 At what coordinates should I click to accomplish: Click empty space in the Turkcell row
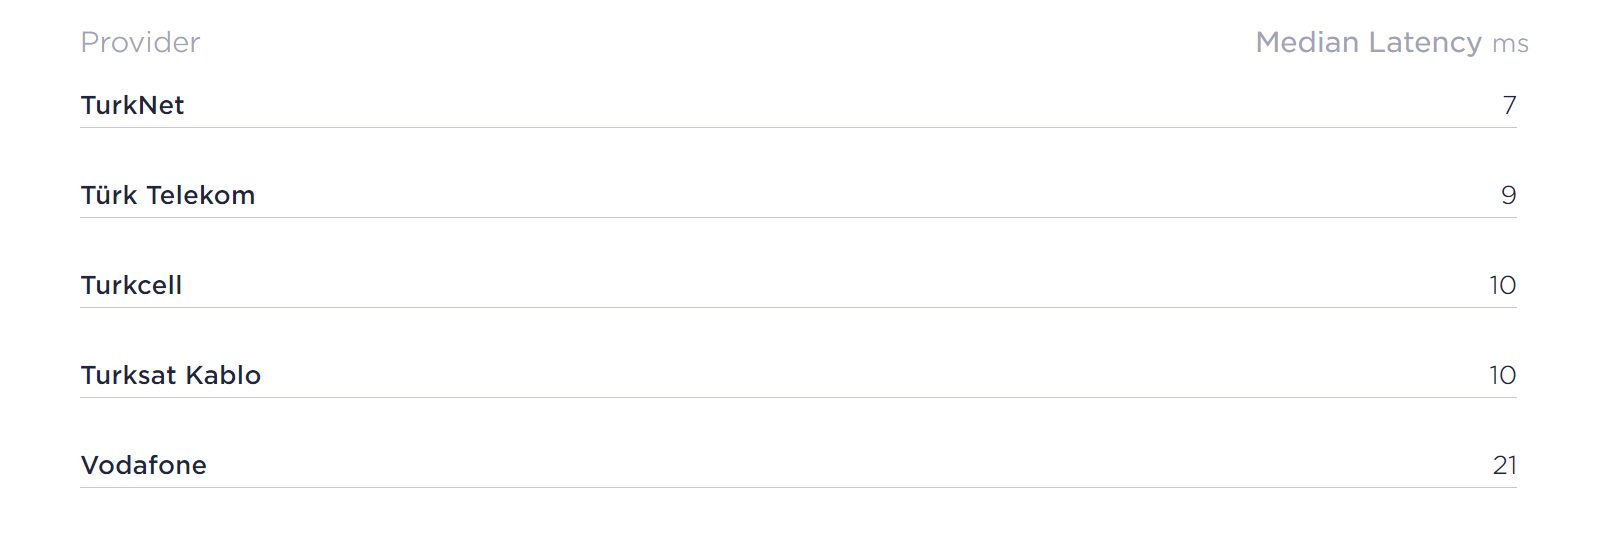[800, 285]
